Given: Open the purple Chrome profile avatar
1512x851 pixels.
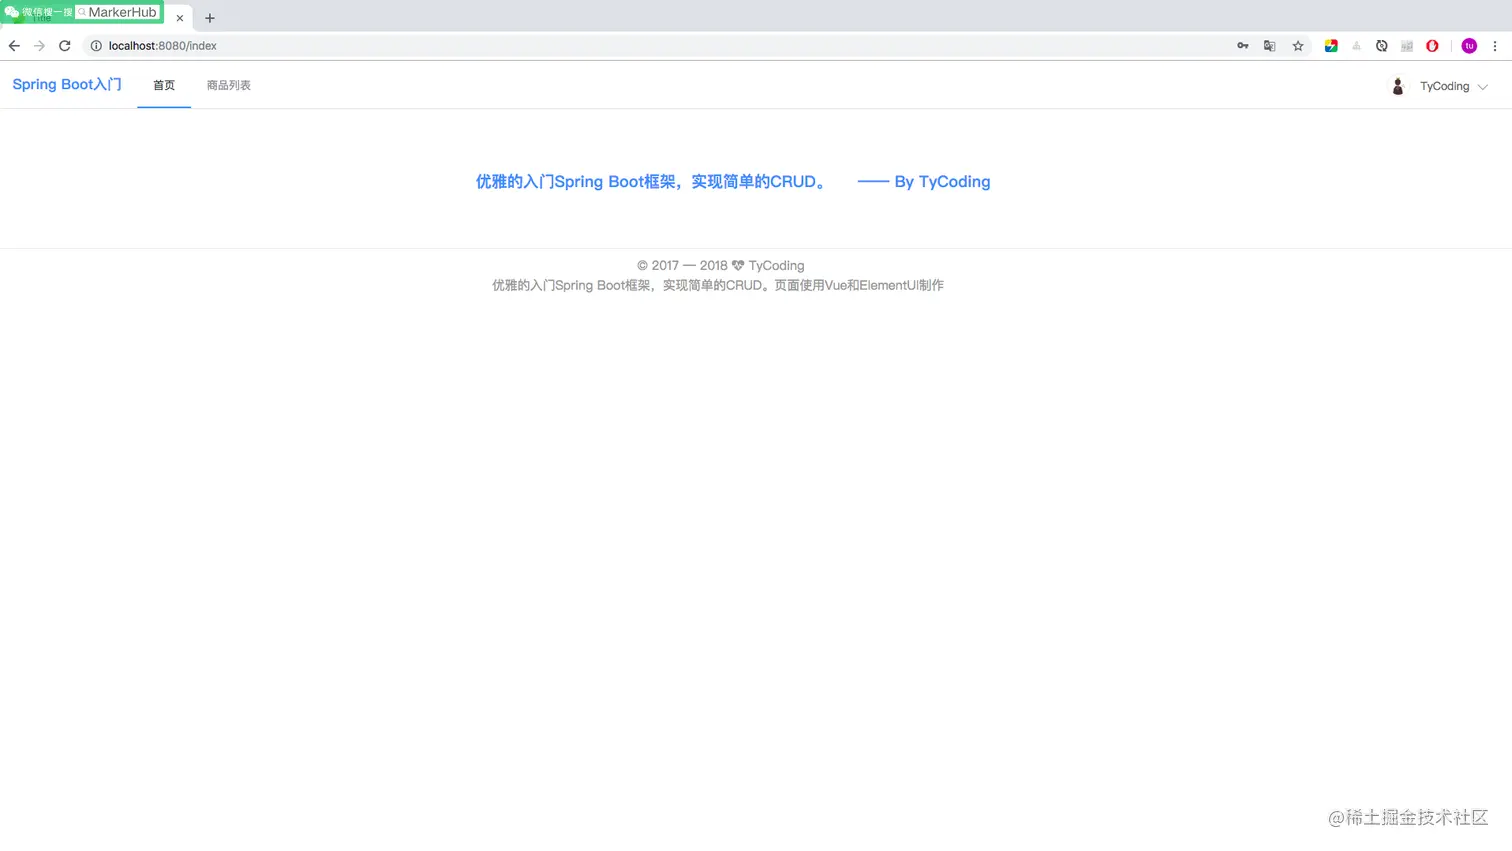Looking at the screenshot, I should coord(1469,46).
